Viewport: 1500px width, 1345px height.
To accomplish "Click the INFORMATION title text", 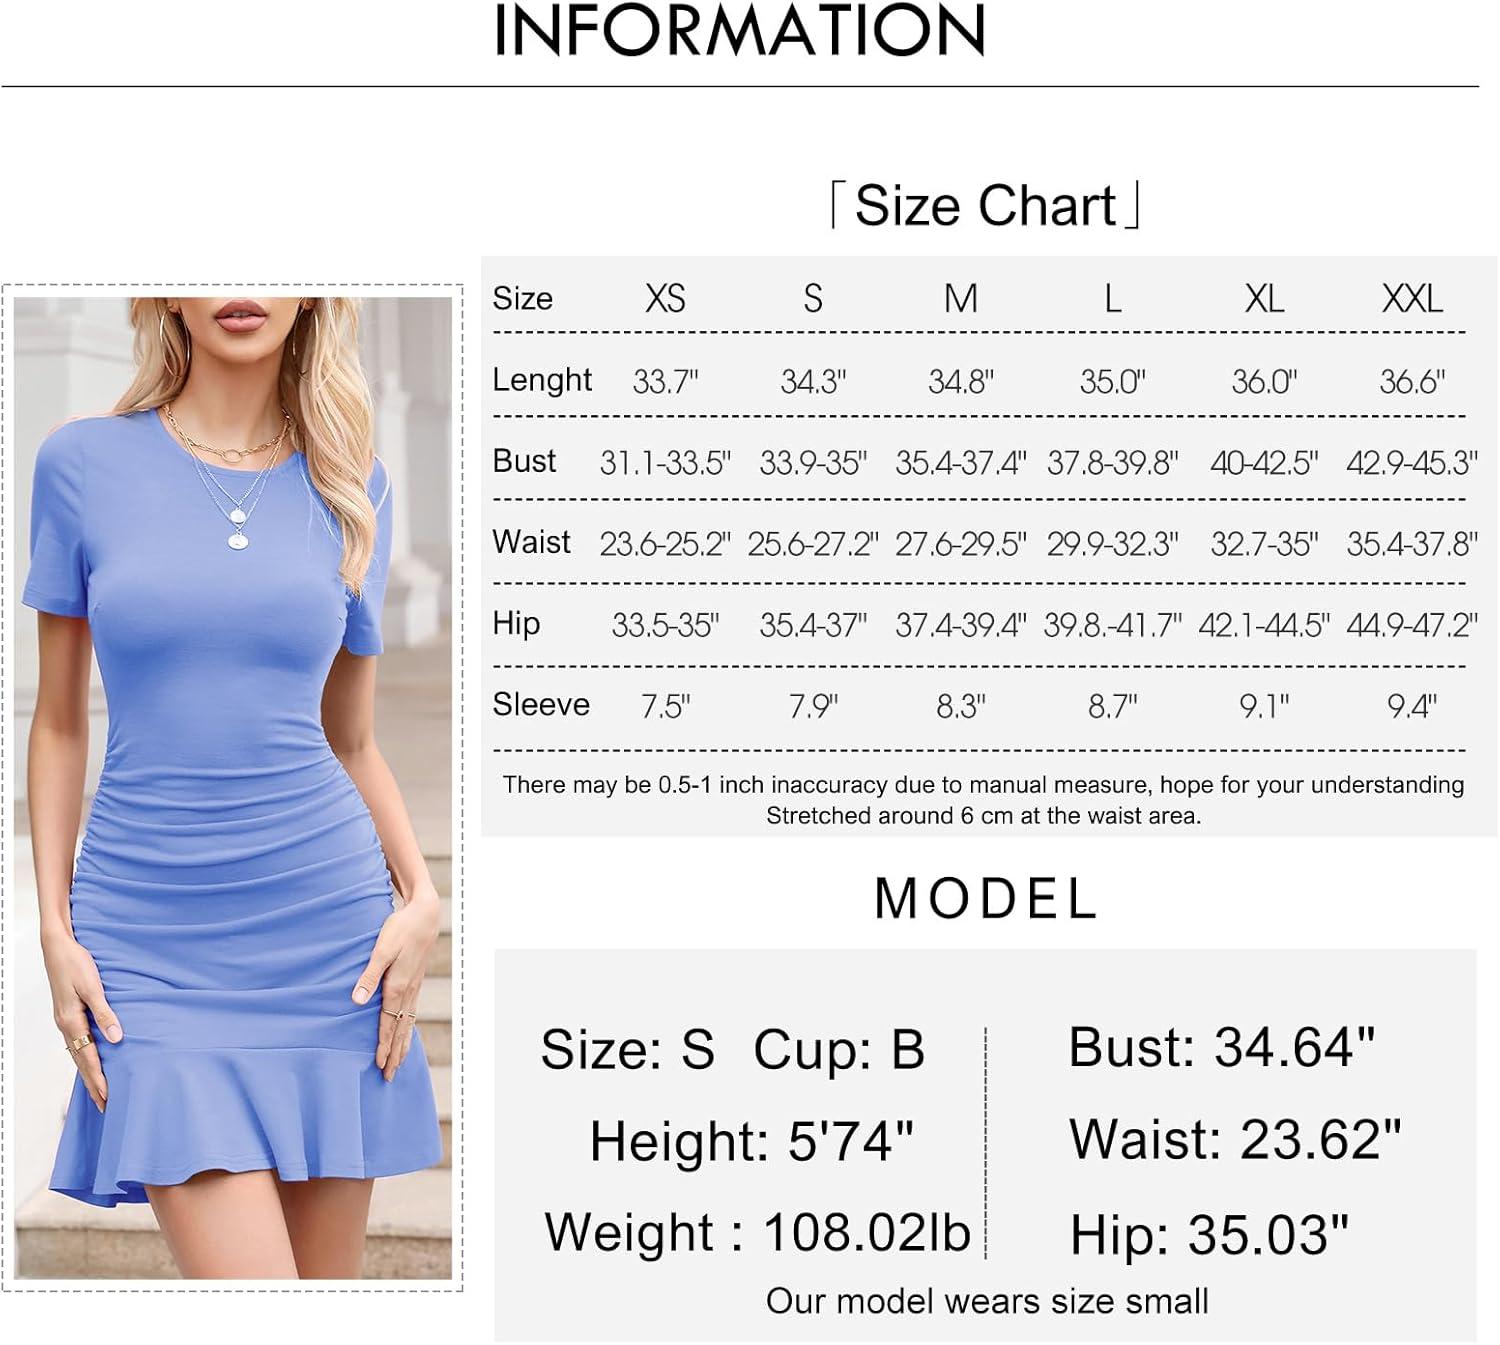I will point(740,30).
